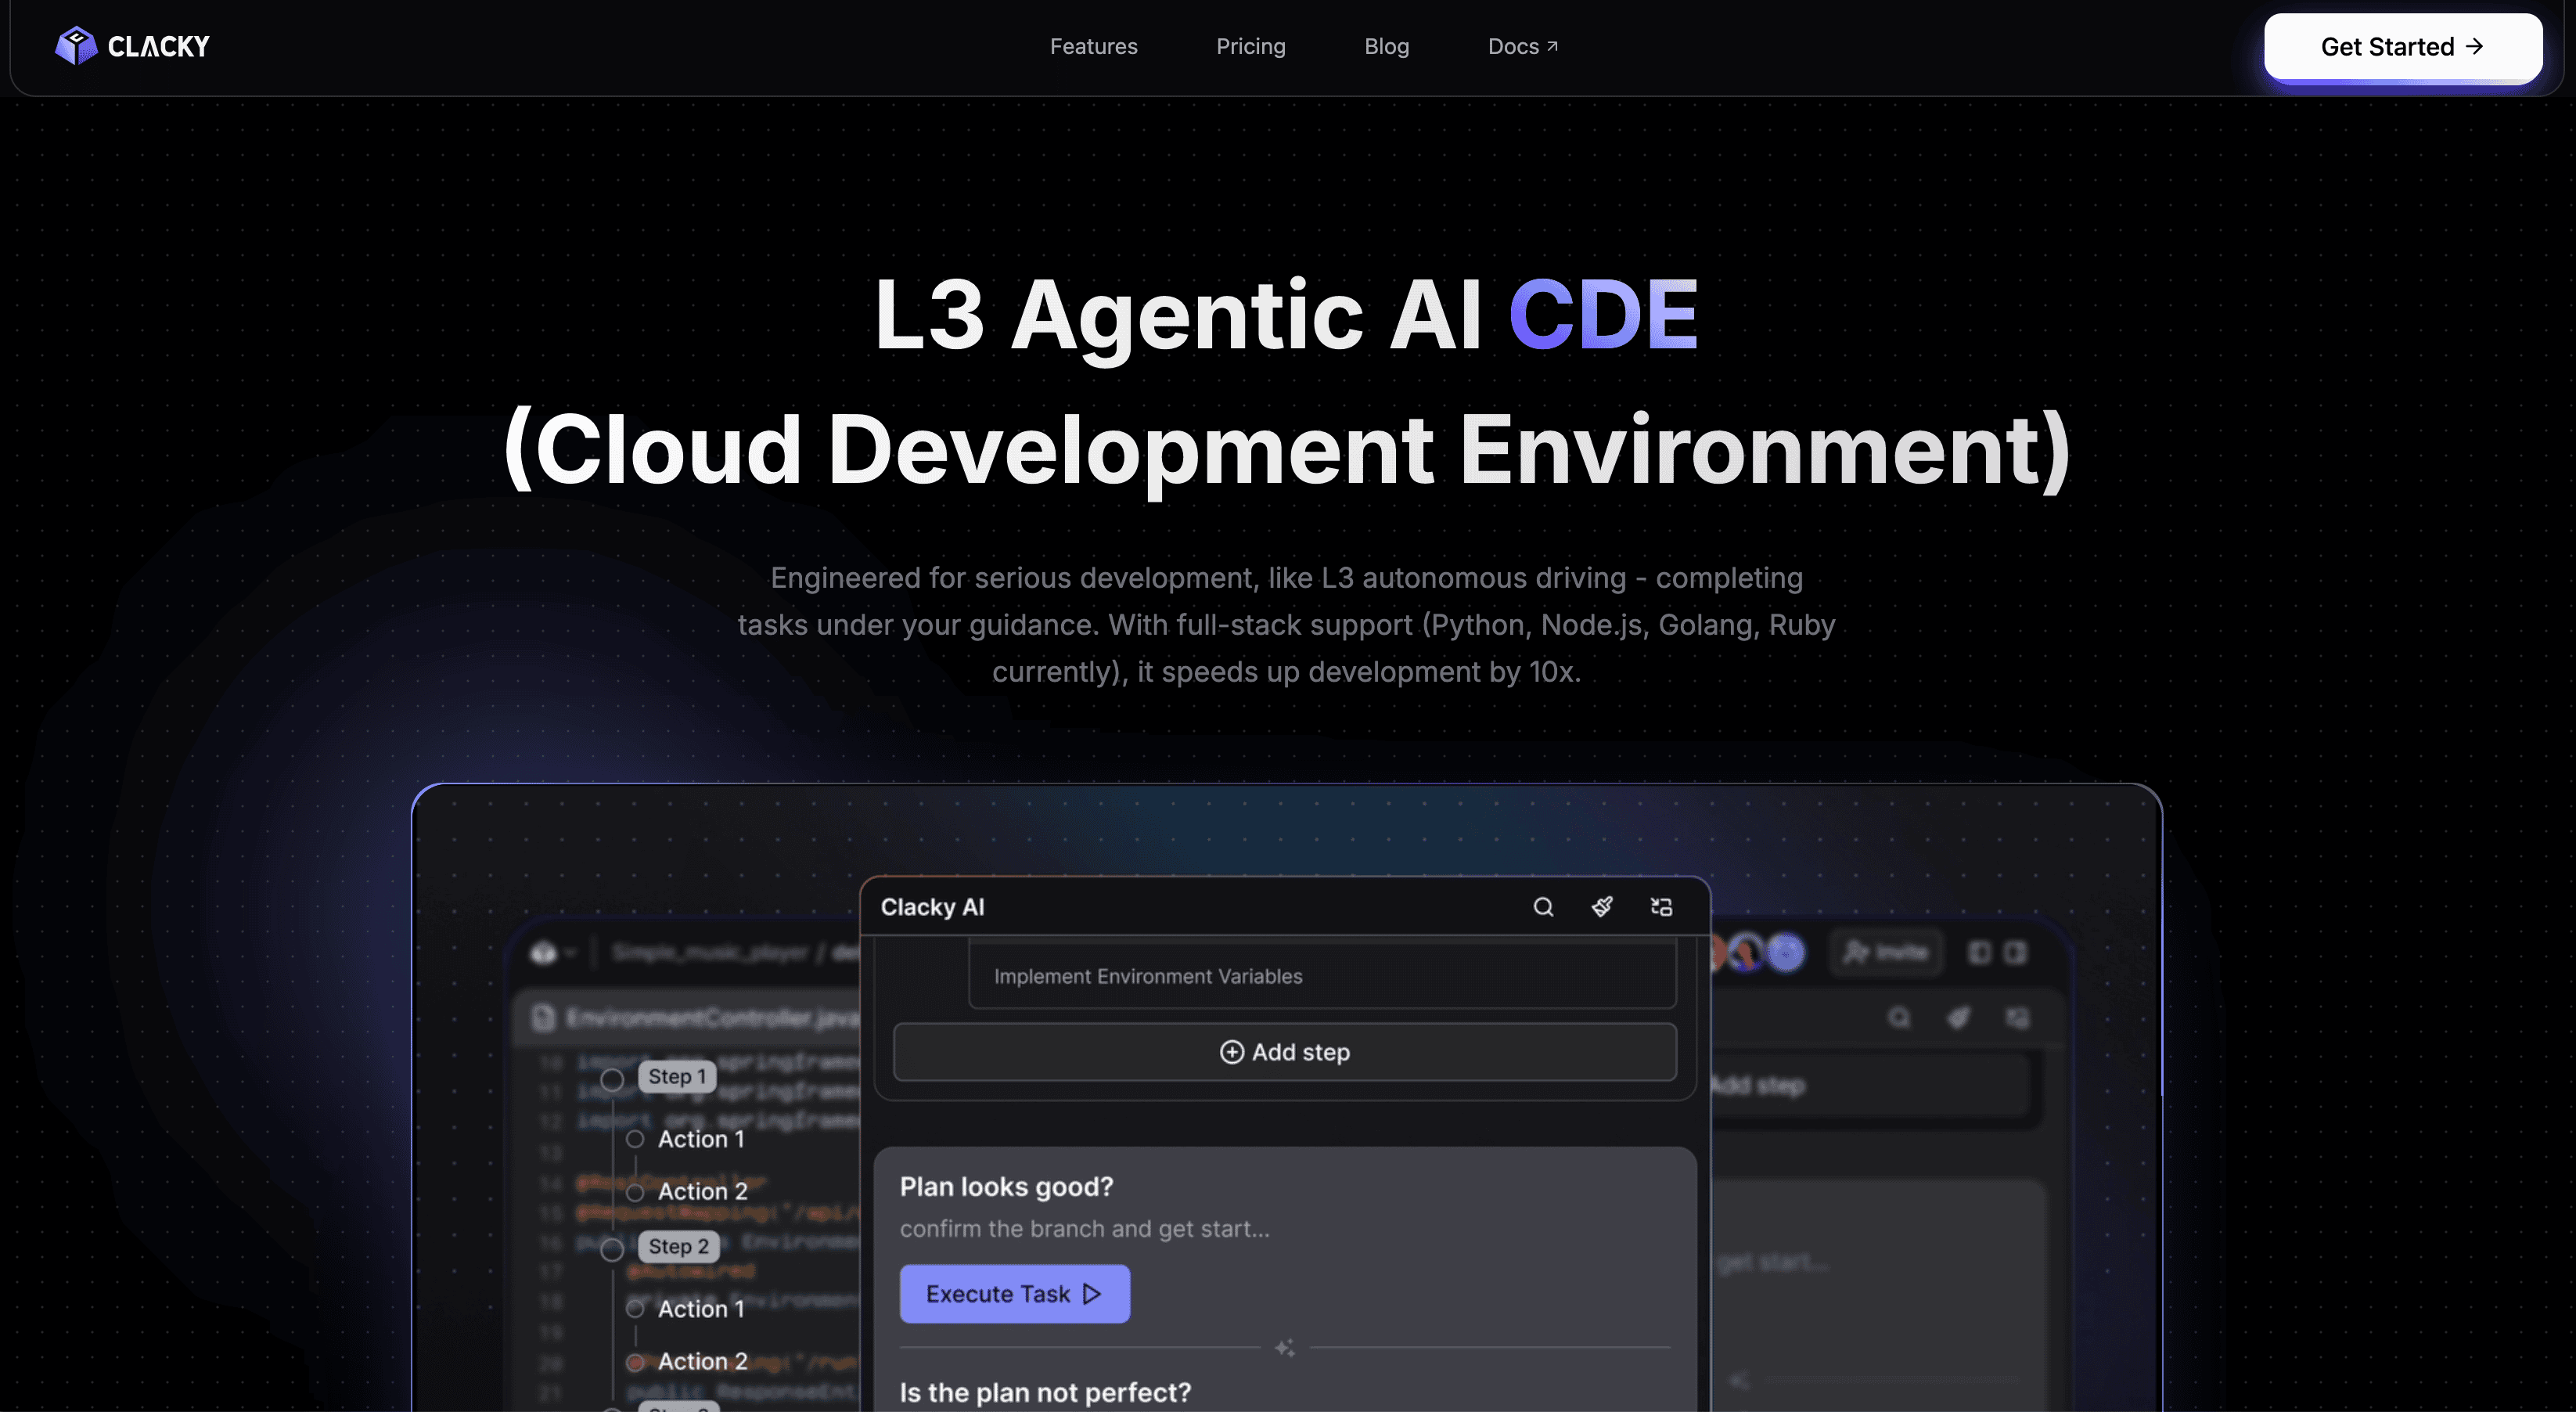Click the Step 1 label badge

pyautogui.click(x=677, y=1076)
